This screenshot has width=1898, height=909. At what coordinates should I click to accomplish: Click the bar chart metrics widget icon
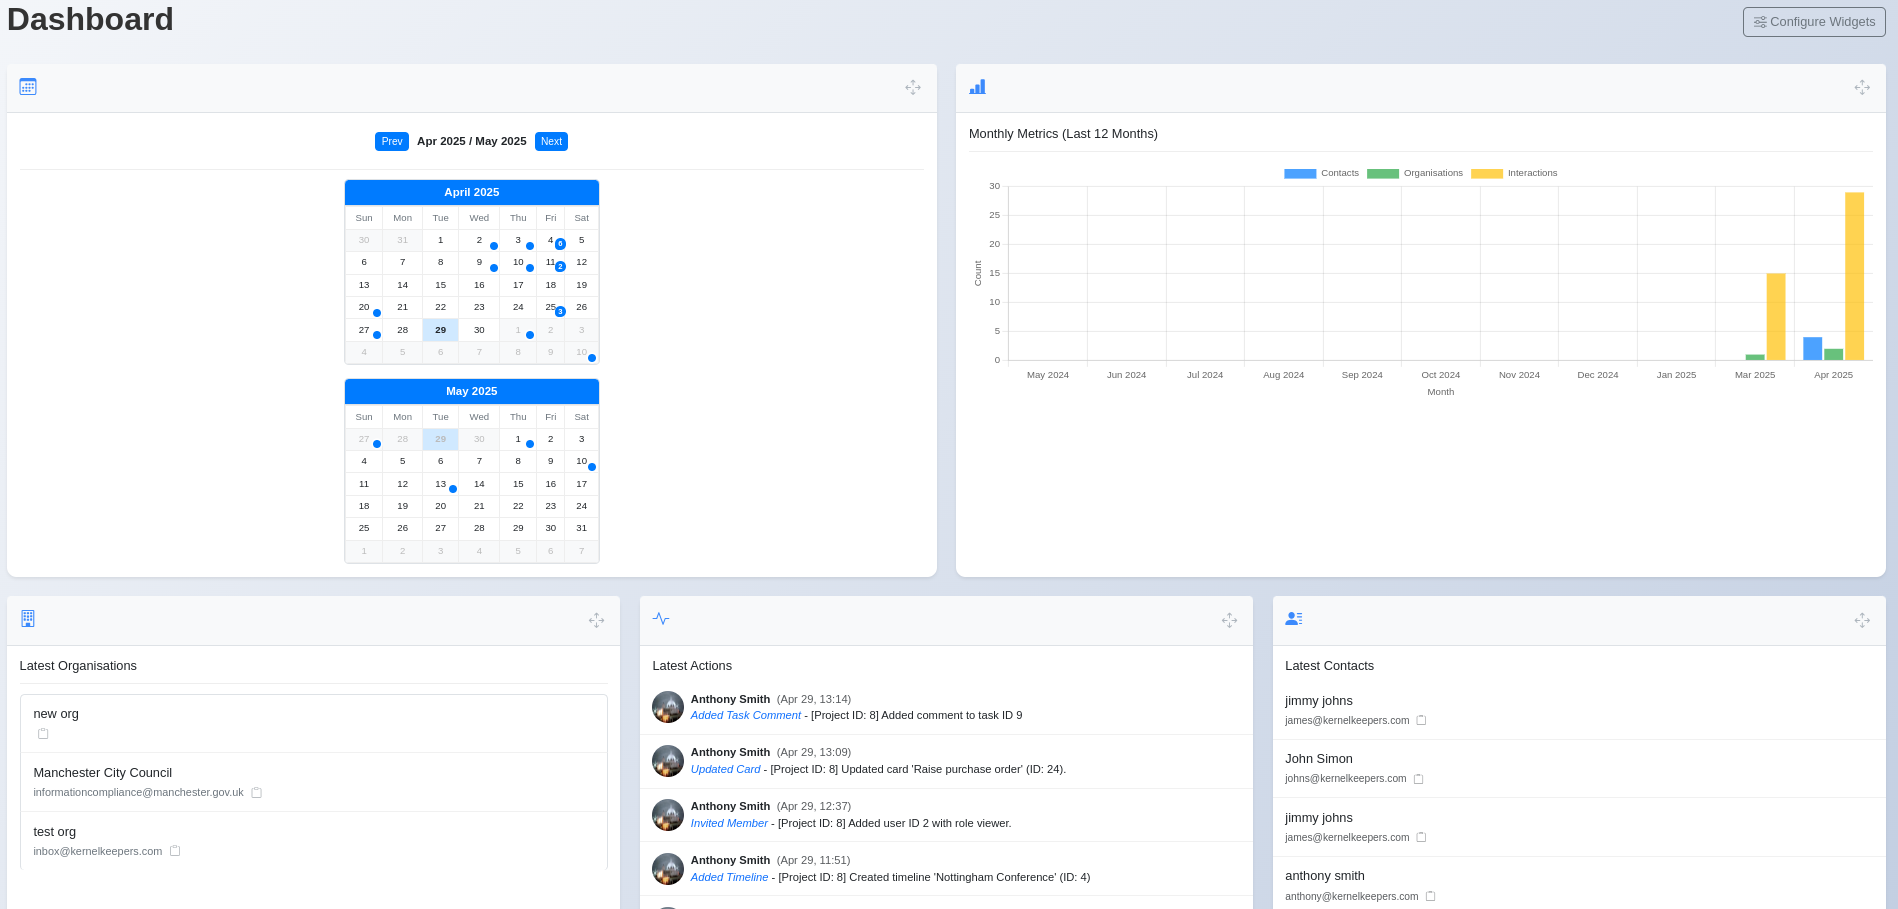coord(977,87)
